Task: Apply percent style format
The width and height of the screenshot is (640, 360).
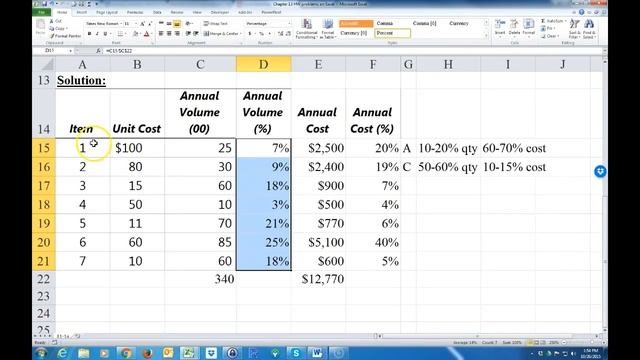Action: (262, 33)
